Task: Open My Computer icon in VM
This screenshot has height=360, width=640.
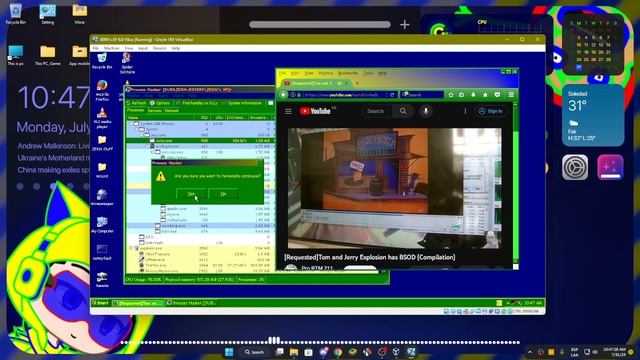Action: click(x=102, y=225)
